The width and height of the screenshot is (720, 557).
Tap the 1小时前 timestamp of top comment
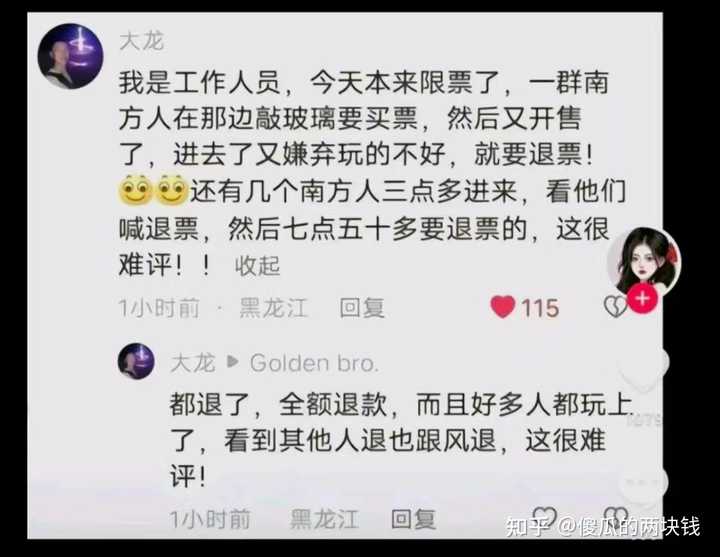(159, 308)
